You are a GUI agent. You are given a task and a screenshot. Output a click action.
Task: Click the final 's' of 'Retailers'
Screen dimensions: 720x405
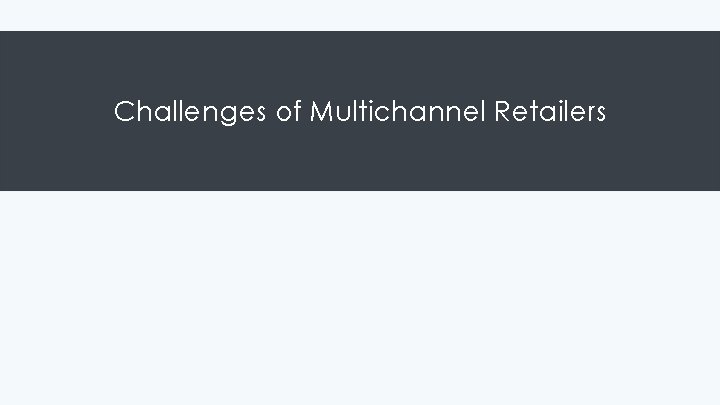601,112
